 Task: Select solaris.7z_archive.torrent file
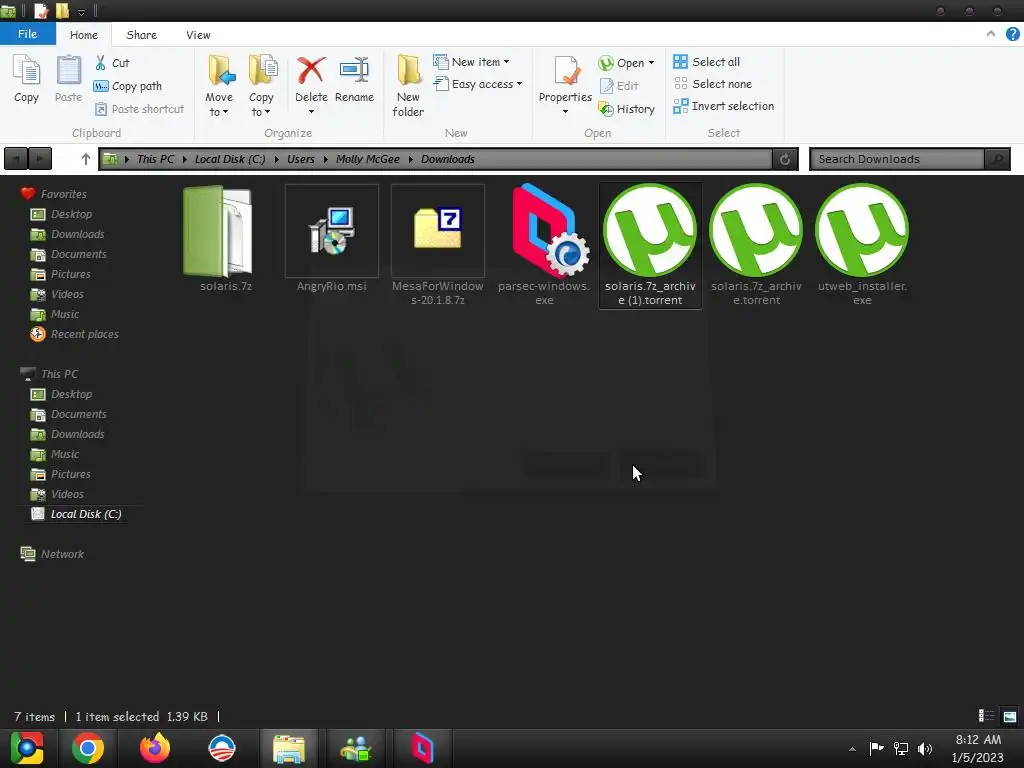pos(756,246)
